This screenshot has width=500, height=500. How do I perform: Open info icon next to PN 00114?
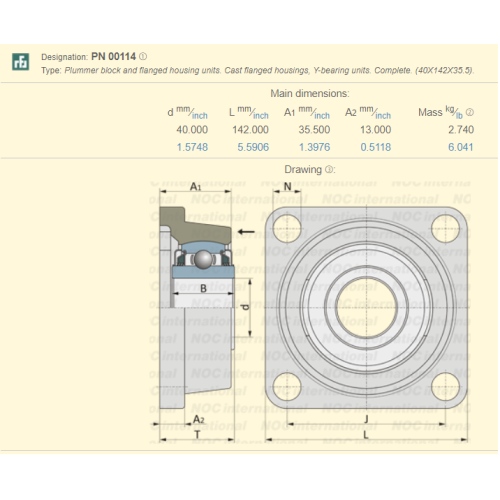(143, 56)
